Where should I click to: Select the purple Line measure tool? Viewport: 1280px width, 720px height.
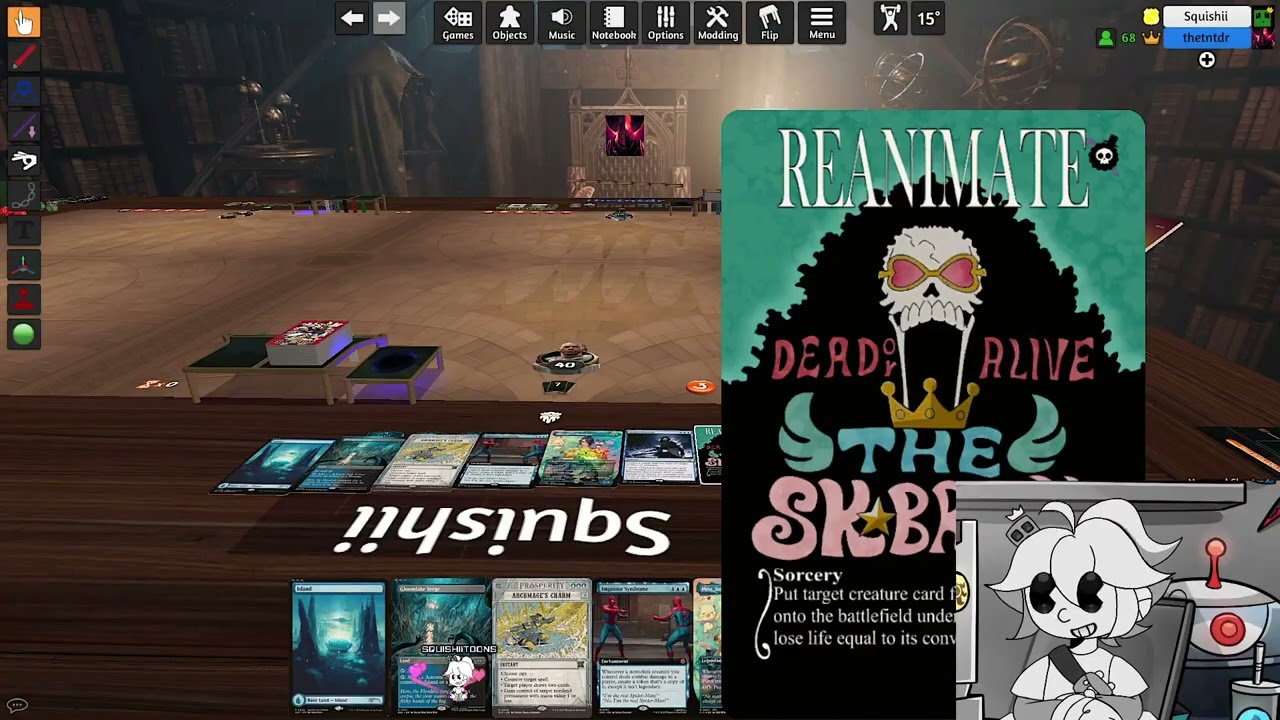click(x=23, y=126)
